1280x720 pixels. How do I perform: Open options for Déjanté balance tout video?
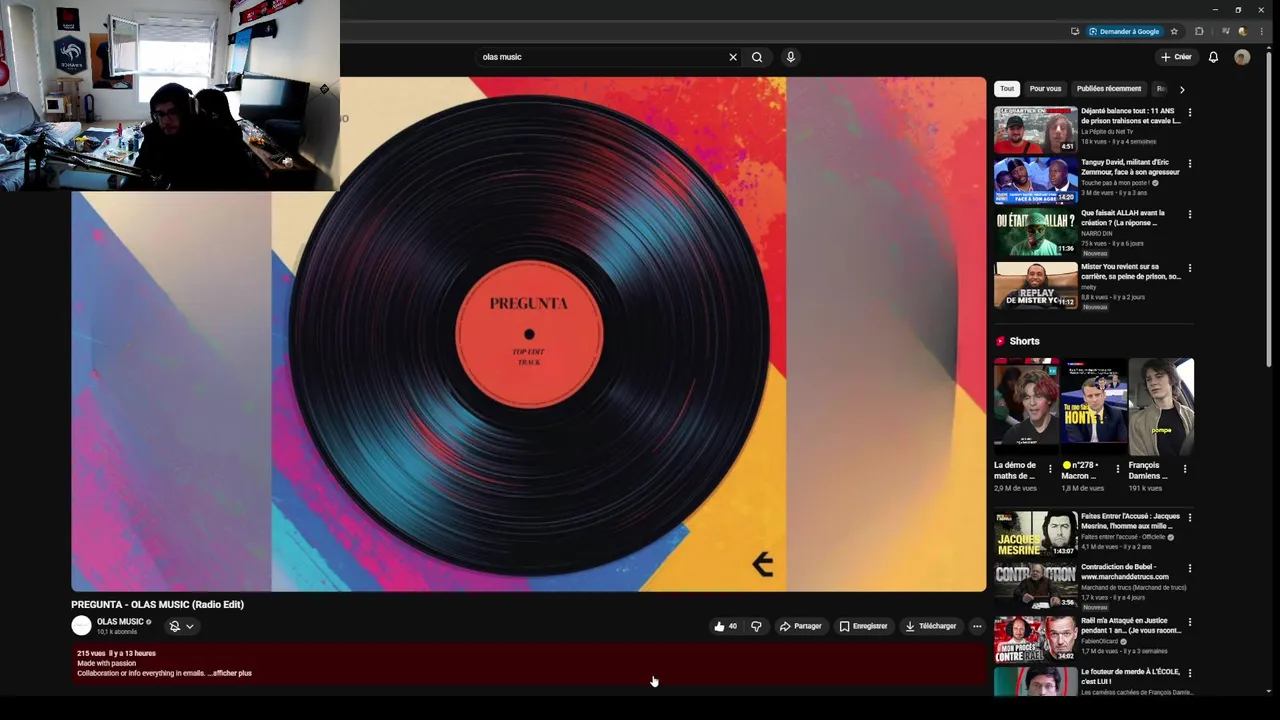pyautogui.click(x=1190, y=112)
